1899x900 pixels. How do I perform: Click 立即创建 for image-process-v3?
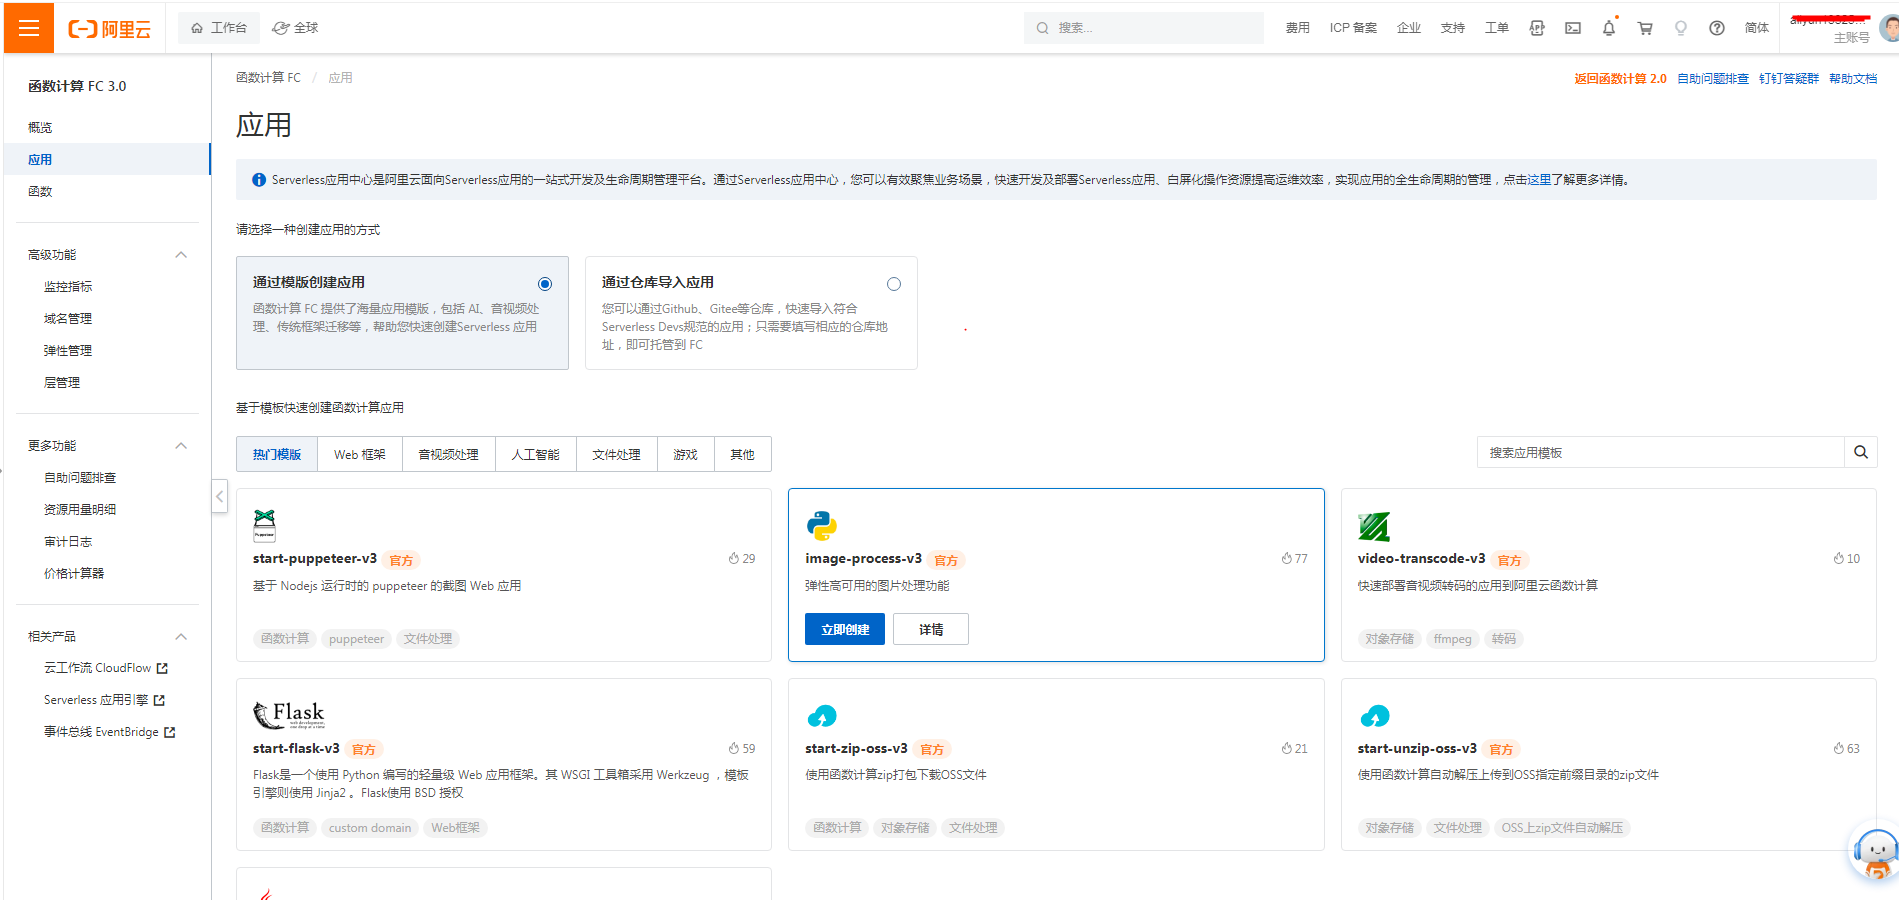point(845,629)
